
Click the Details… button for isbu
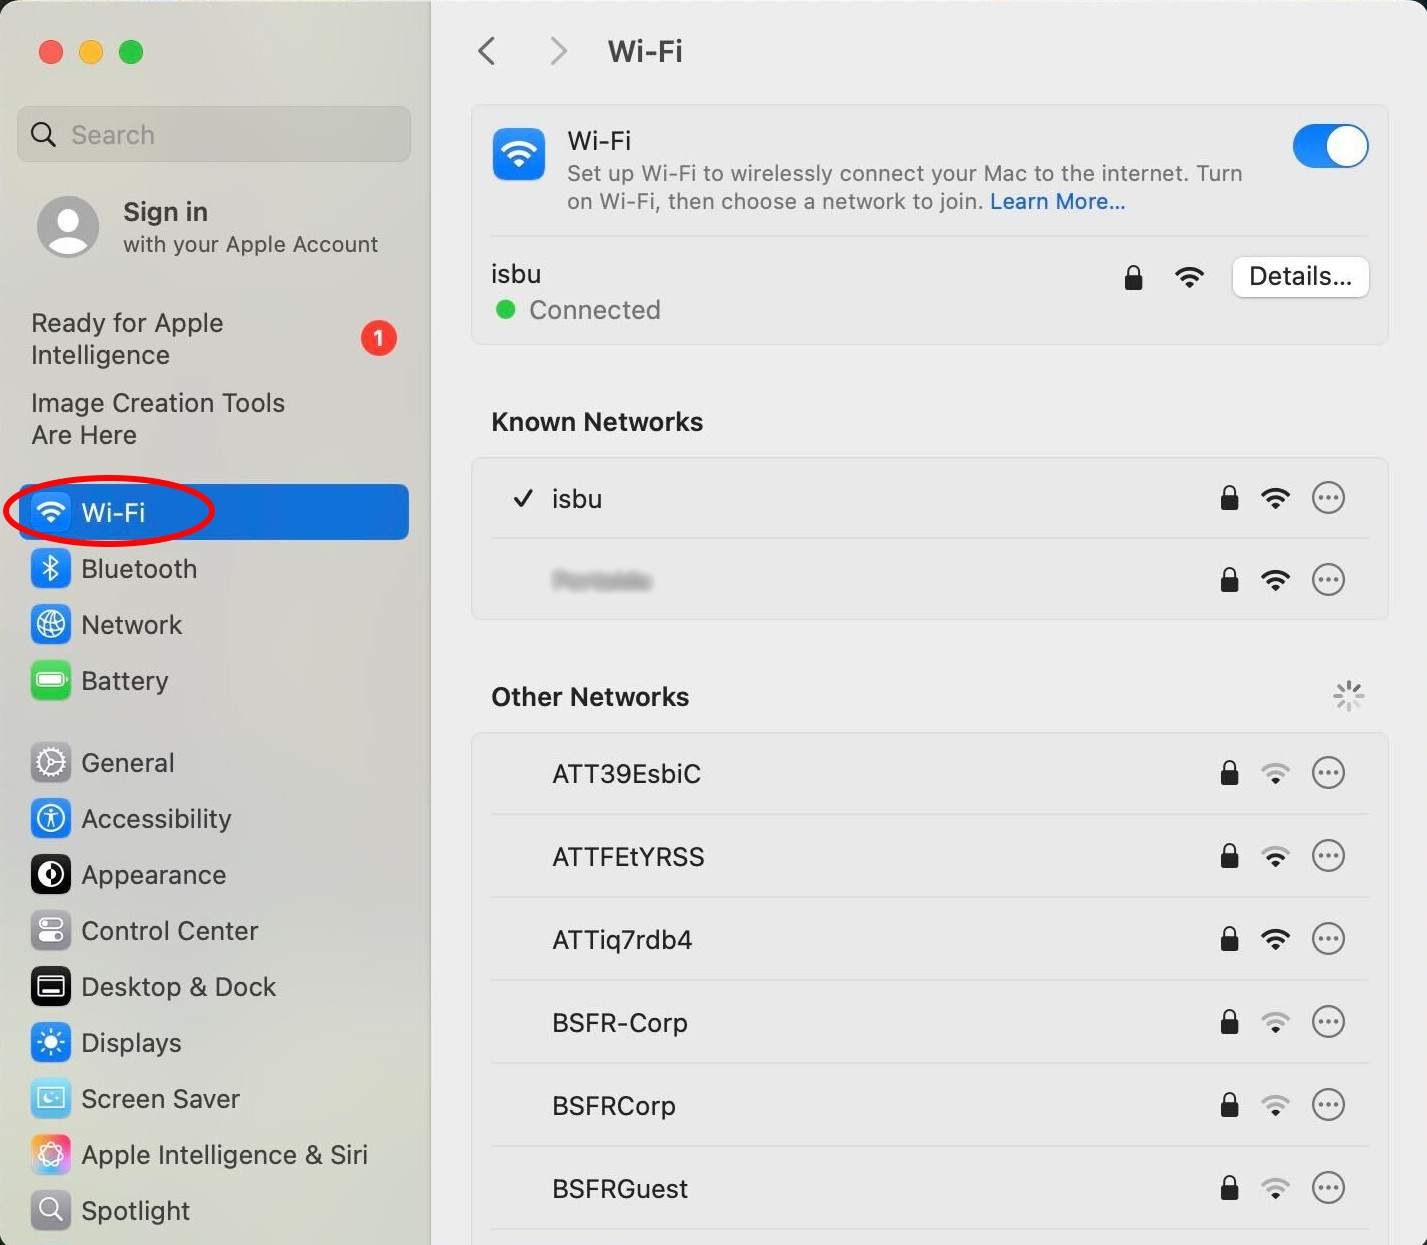click(x=1300, y=277)
